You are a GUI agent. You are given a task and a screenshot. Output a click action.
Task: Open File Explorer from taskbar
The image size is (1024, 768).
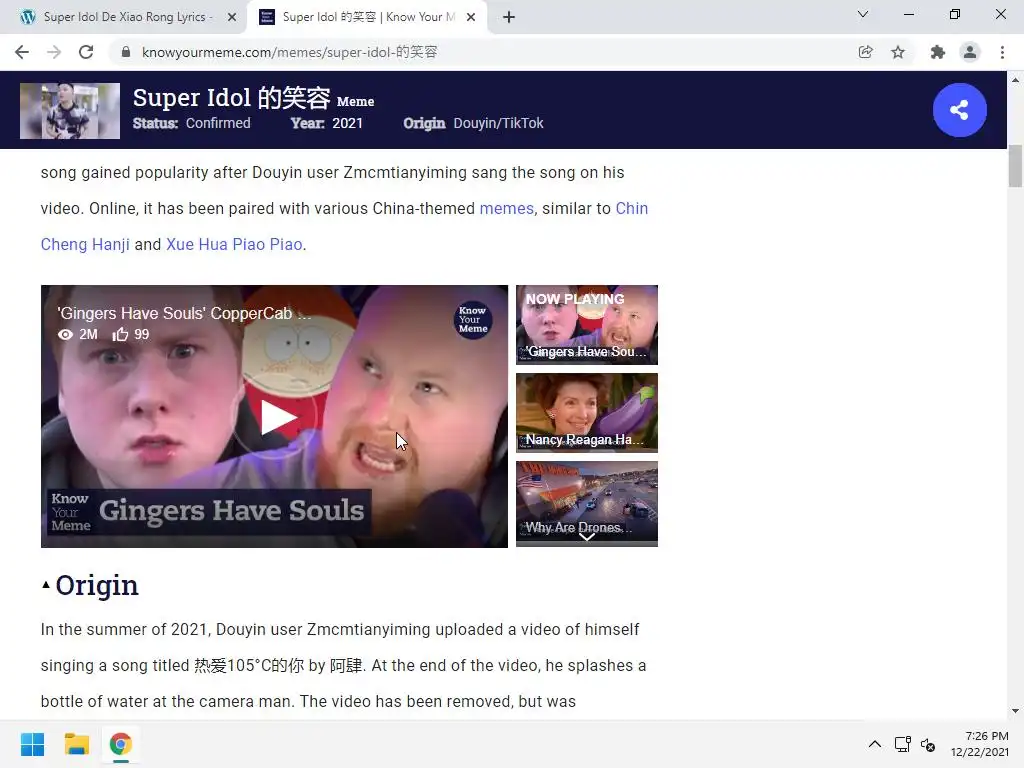[x=76, y=744]
